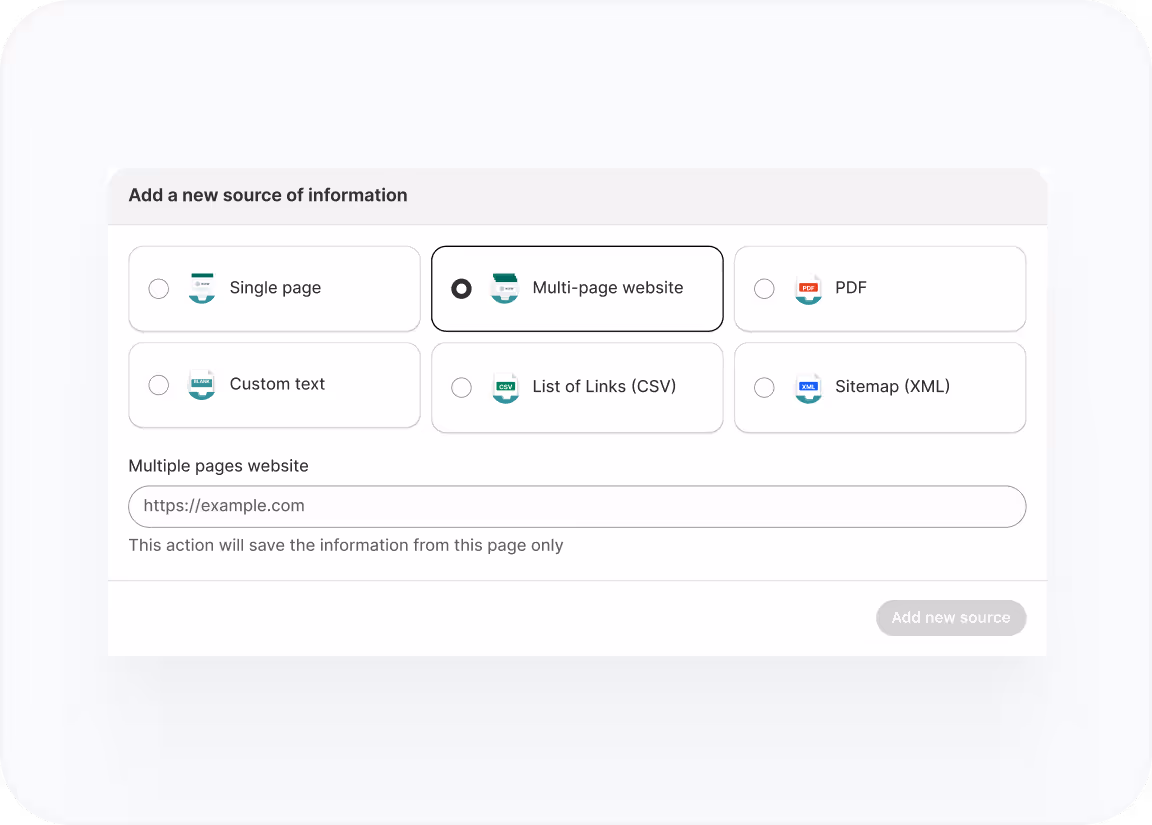1152x825 pixels.
Task: Select the PDF radio button
Action: pyautogui.click(x=764, y=288)
